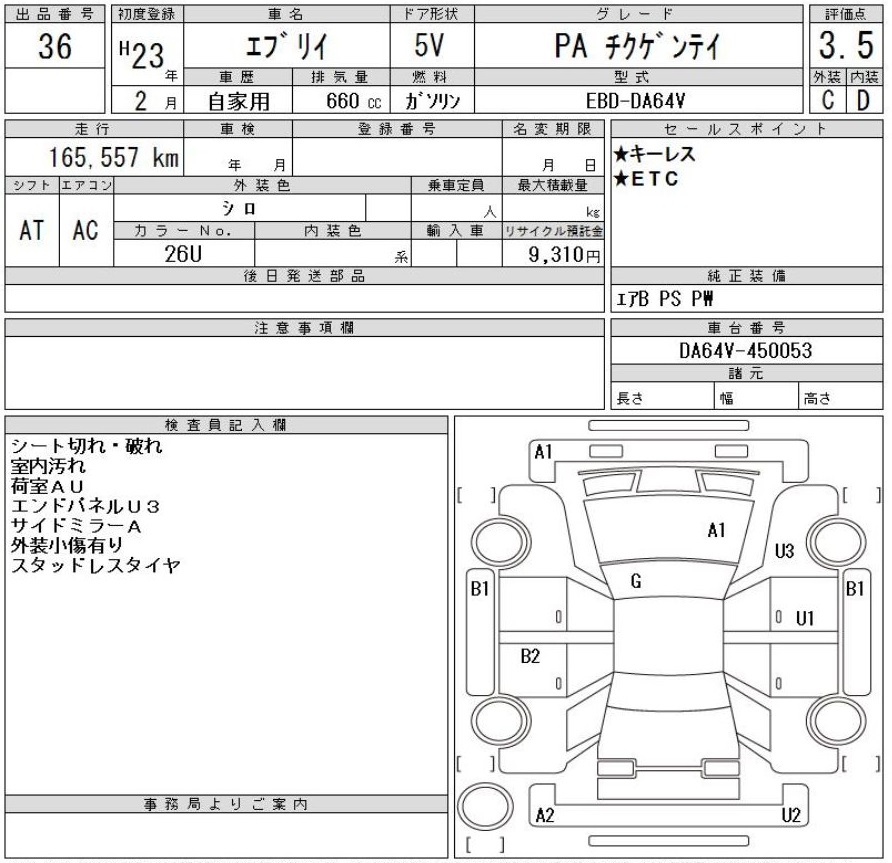
Task: Select the mileage value 165,557 km
Action: pyautogui.click(x=98, y=158)
